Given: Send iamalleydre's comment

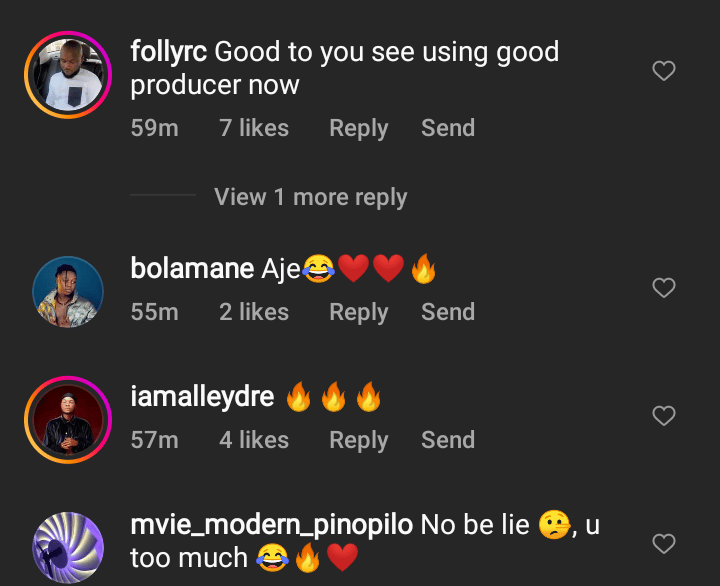Looking at the screenshot, I should pos(447,440).
